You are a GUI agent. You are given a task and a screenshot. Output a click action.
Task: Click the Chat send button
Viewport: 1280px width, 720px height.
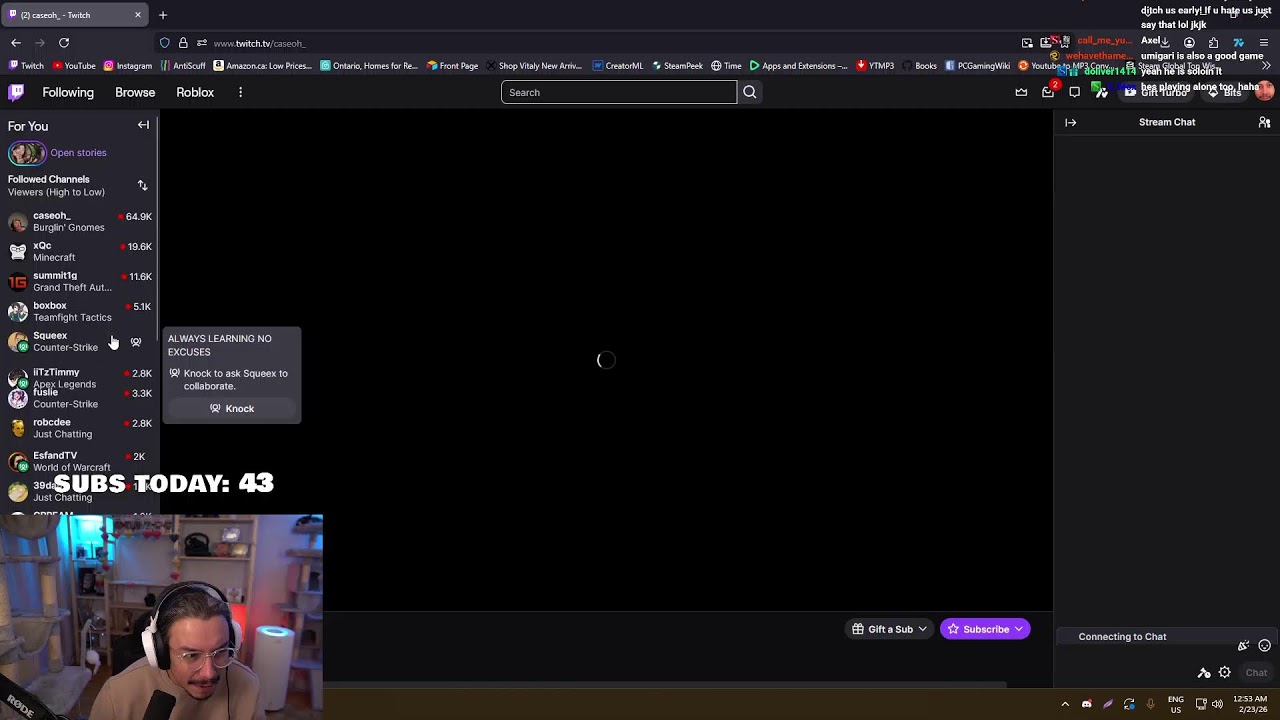1256,673
